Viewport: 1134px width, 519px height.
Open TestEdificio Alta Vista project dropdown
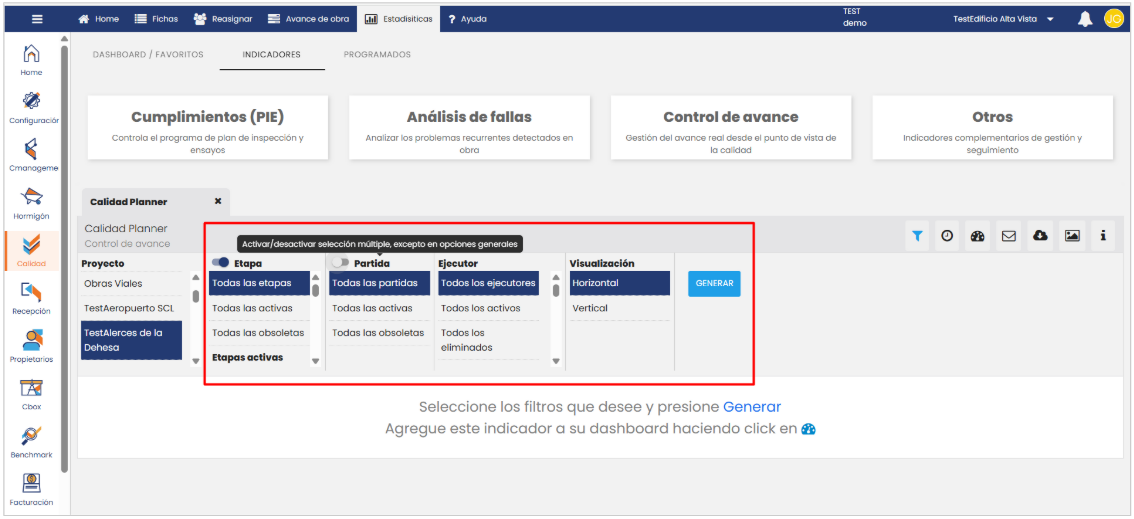click(1004, 19)
